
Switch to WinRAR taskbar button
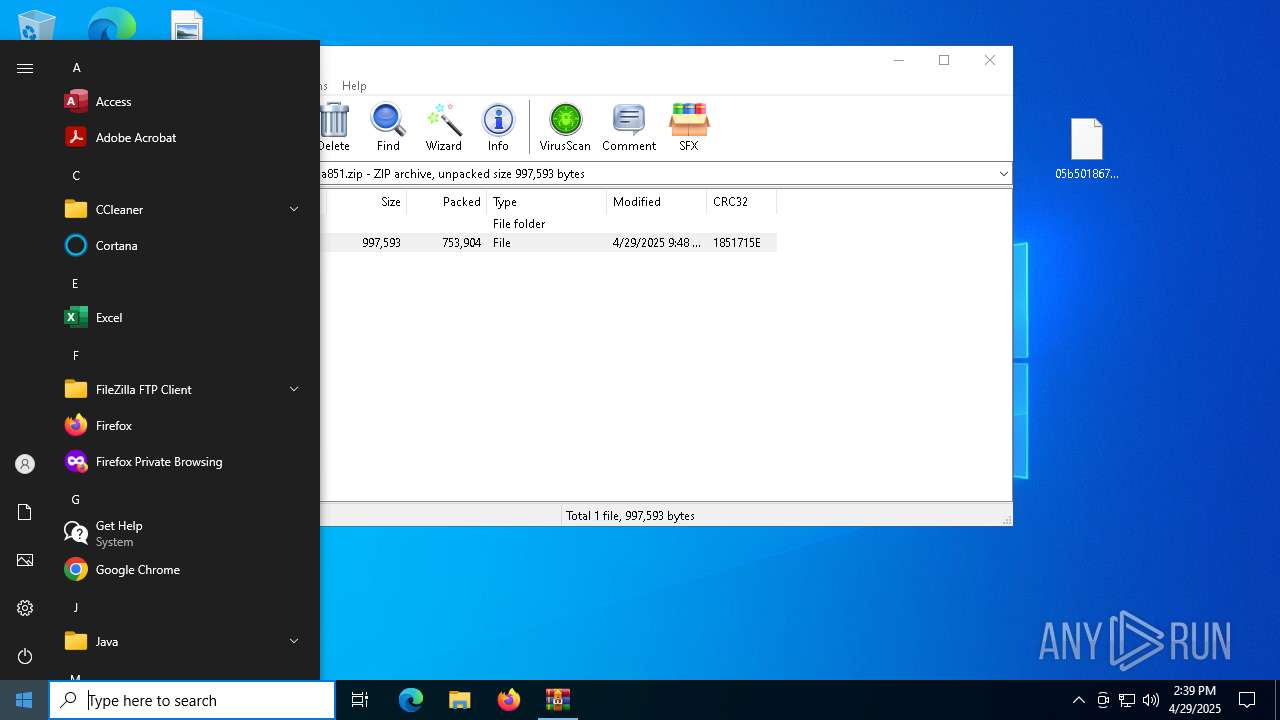[558, 700]
